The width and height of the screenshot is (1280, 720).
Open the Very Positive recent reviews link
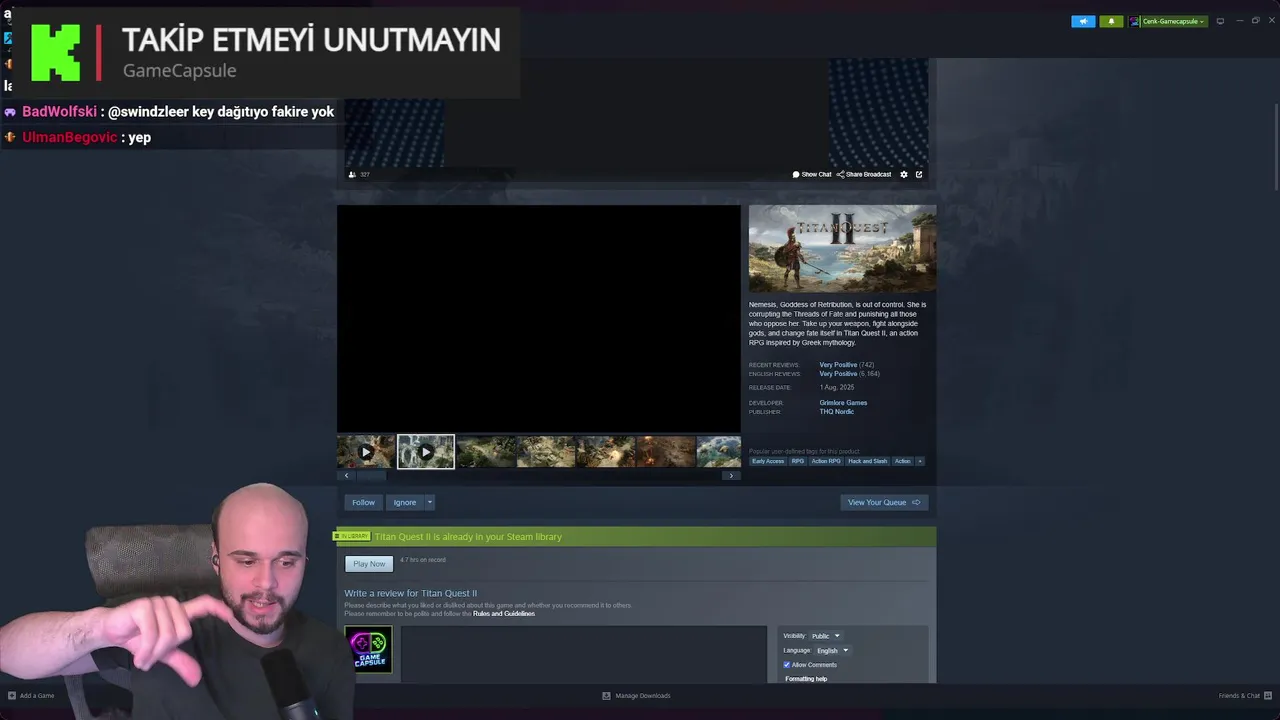[838, 365]
